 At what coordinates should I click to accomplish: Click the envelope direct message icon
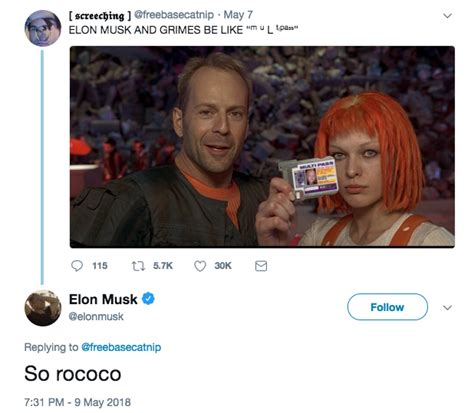[x=261, y=266]
